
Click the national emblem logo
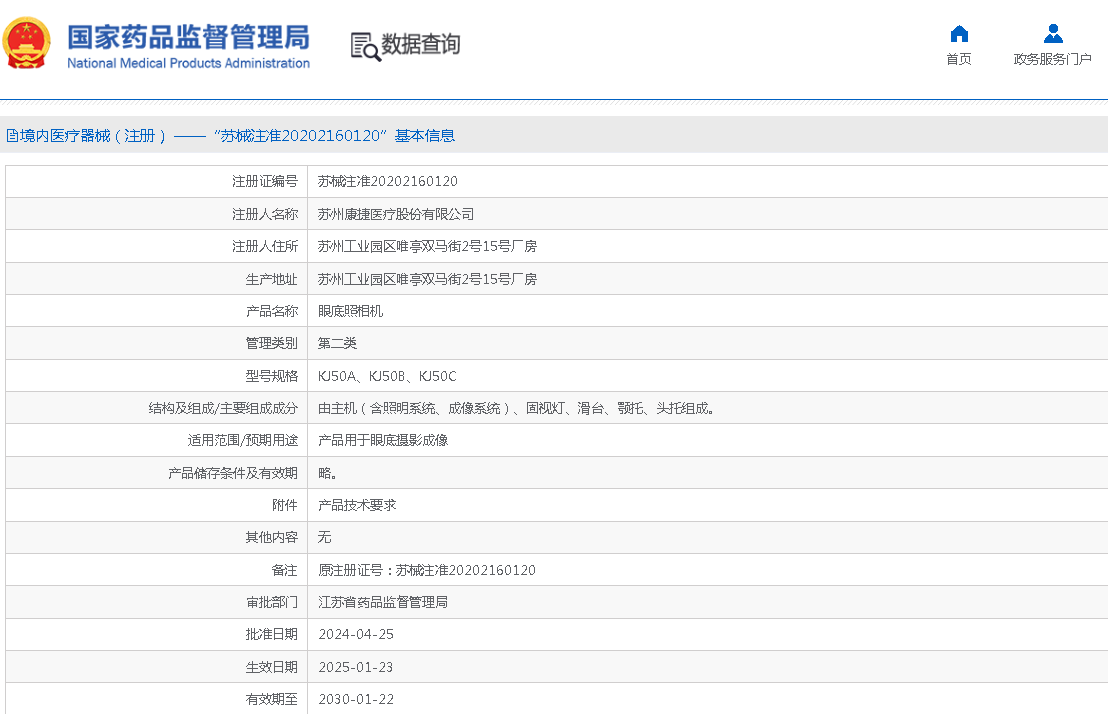pos(27,44)
